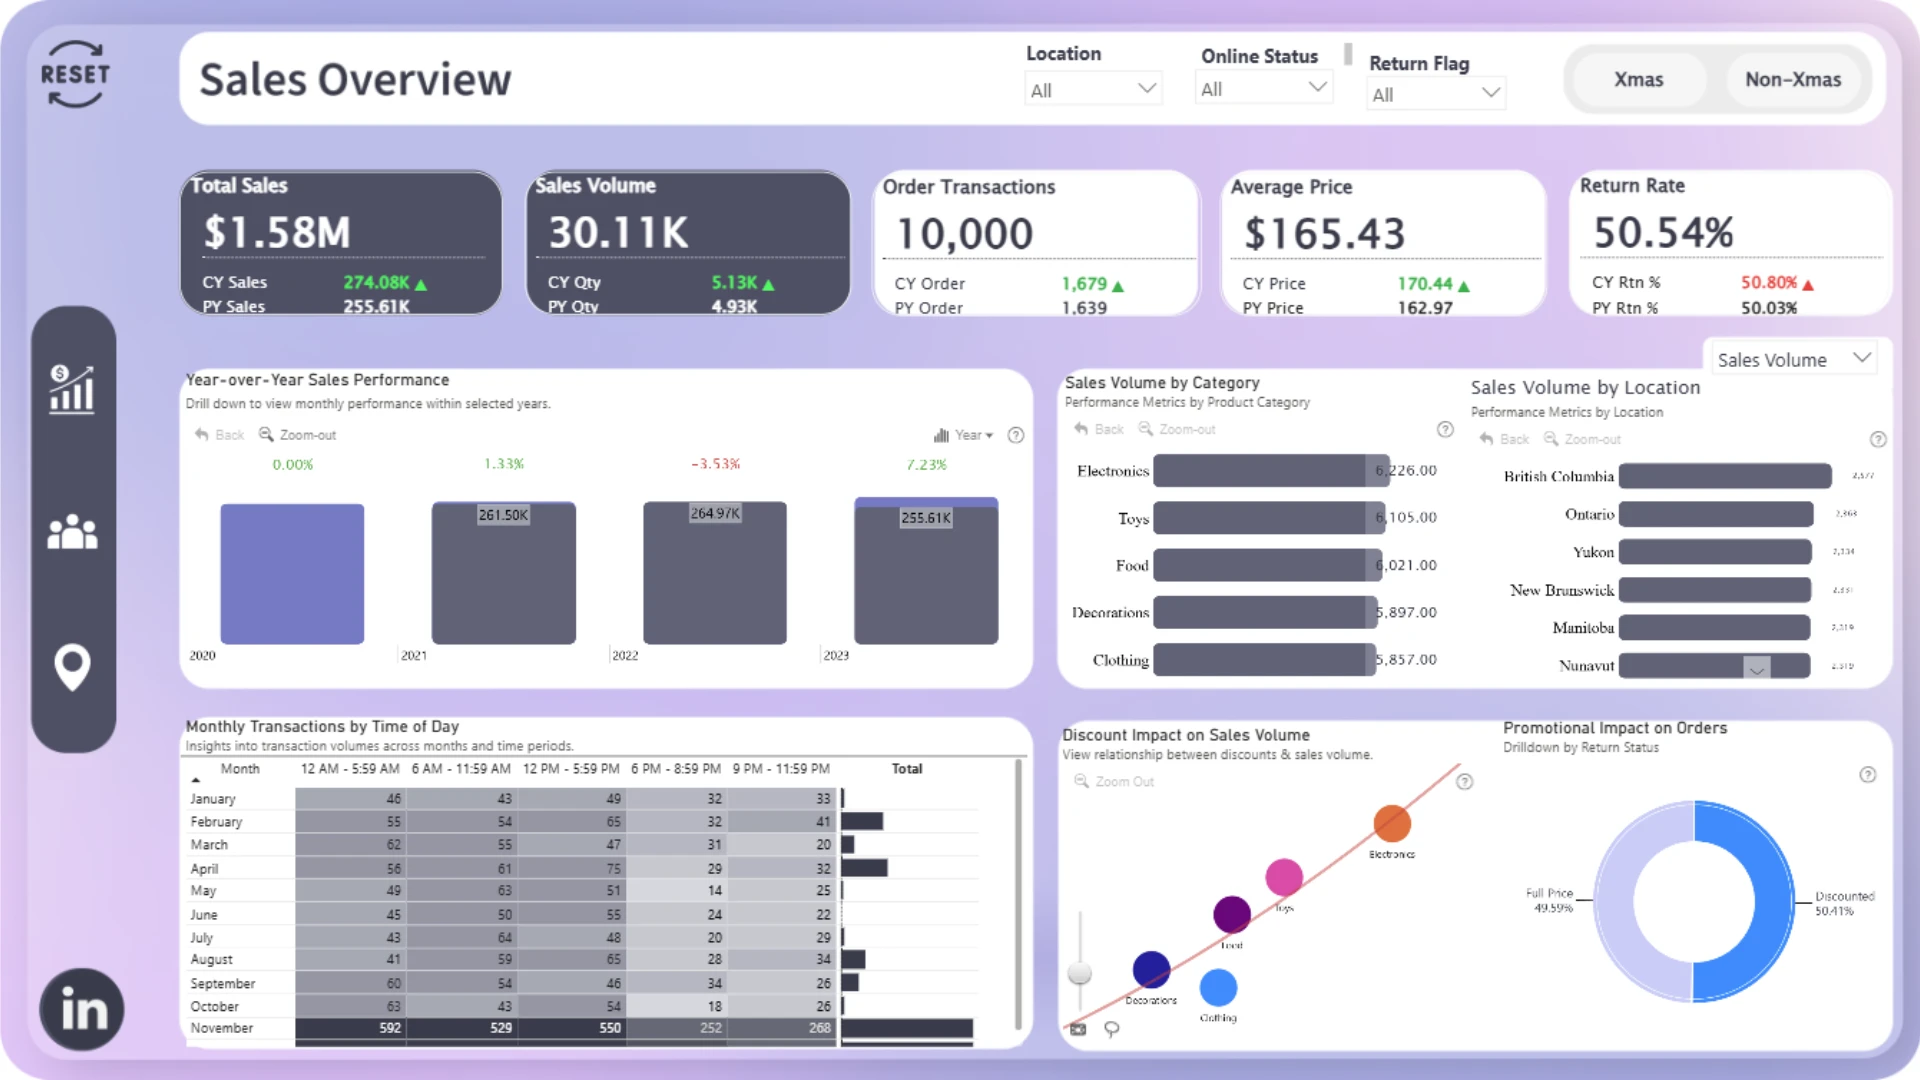Open help icon on Year-over-Year chart
Screen dimensions: 1920x1080
coord(1016,435)
